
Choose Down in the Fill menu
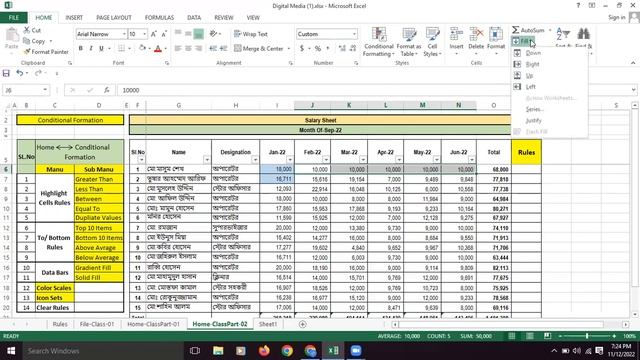(x=533, y=53)
